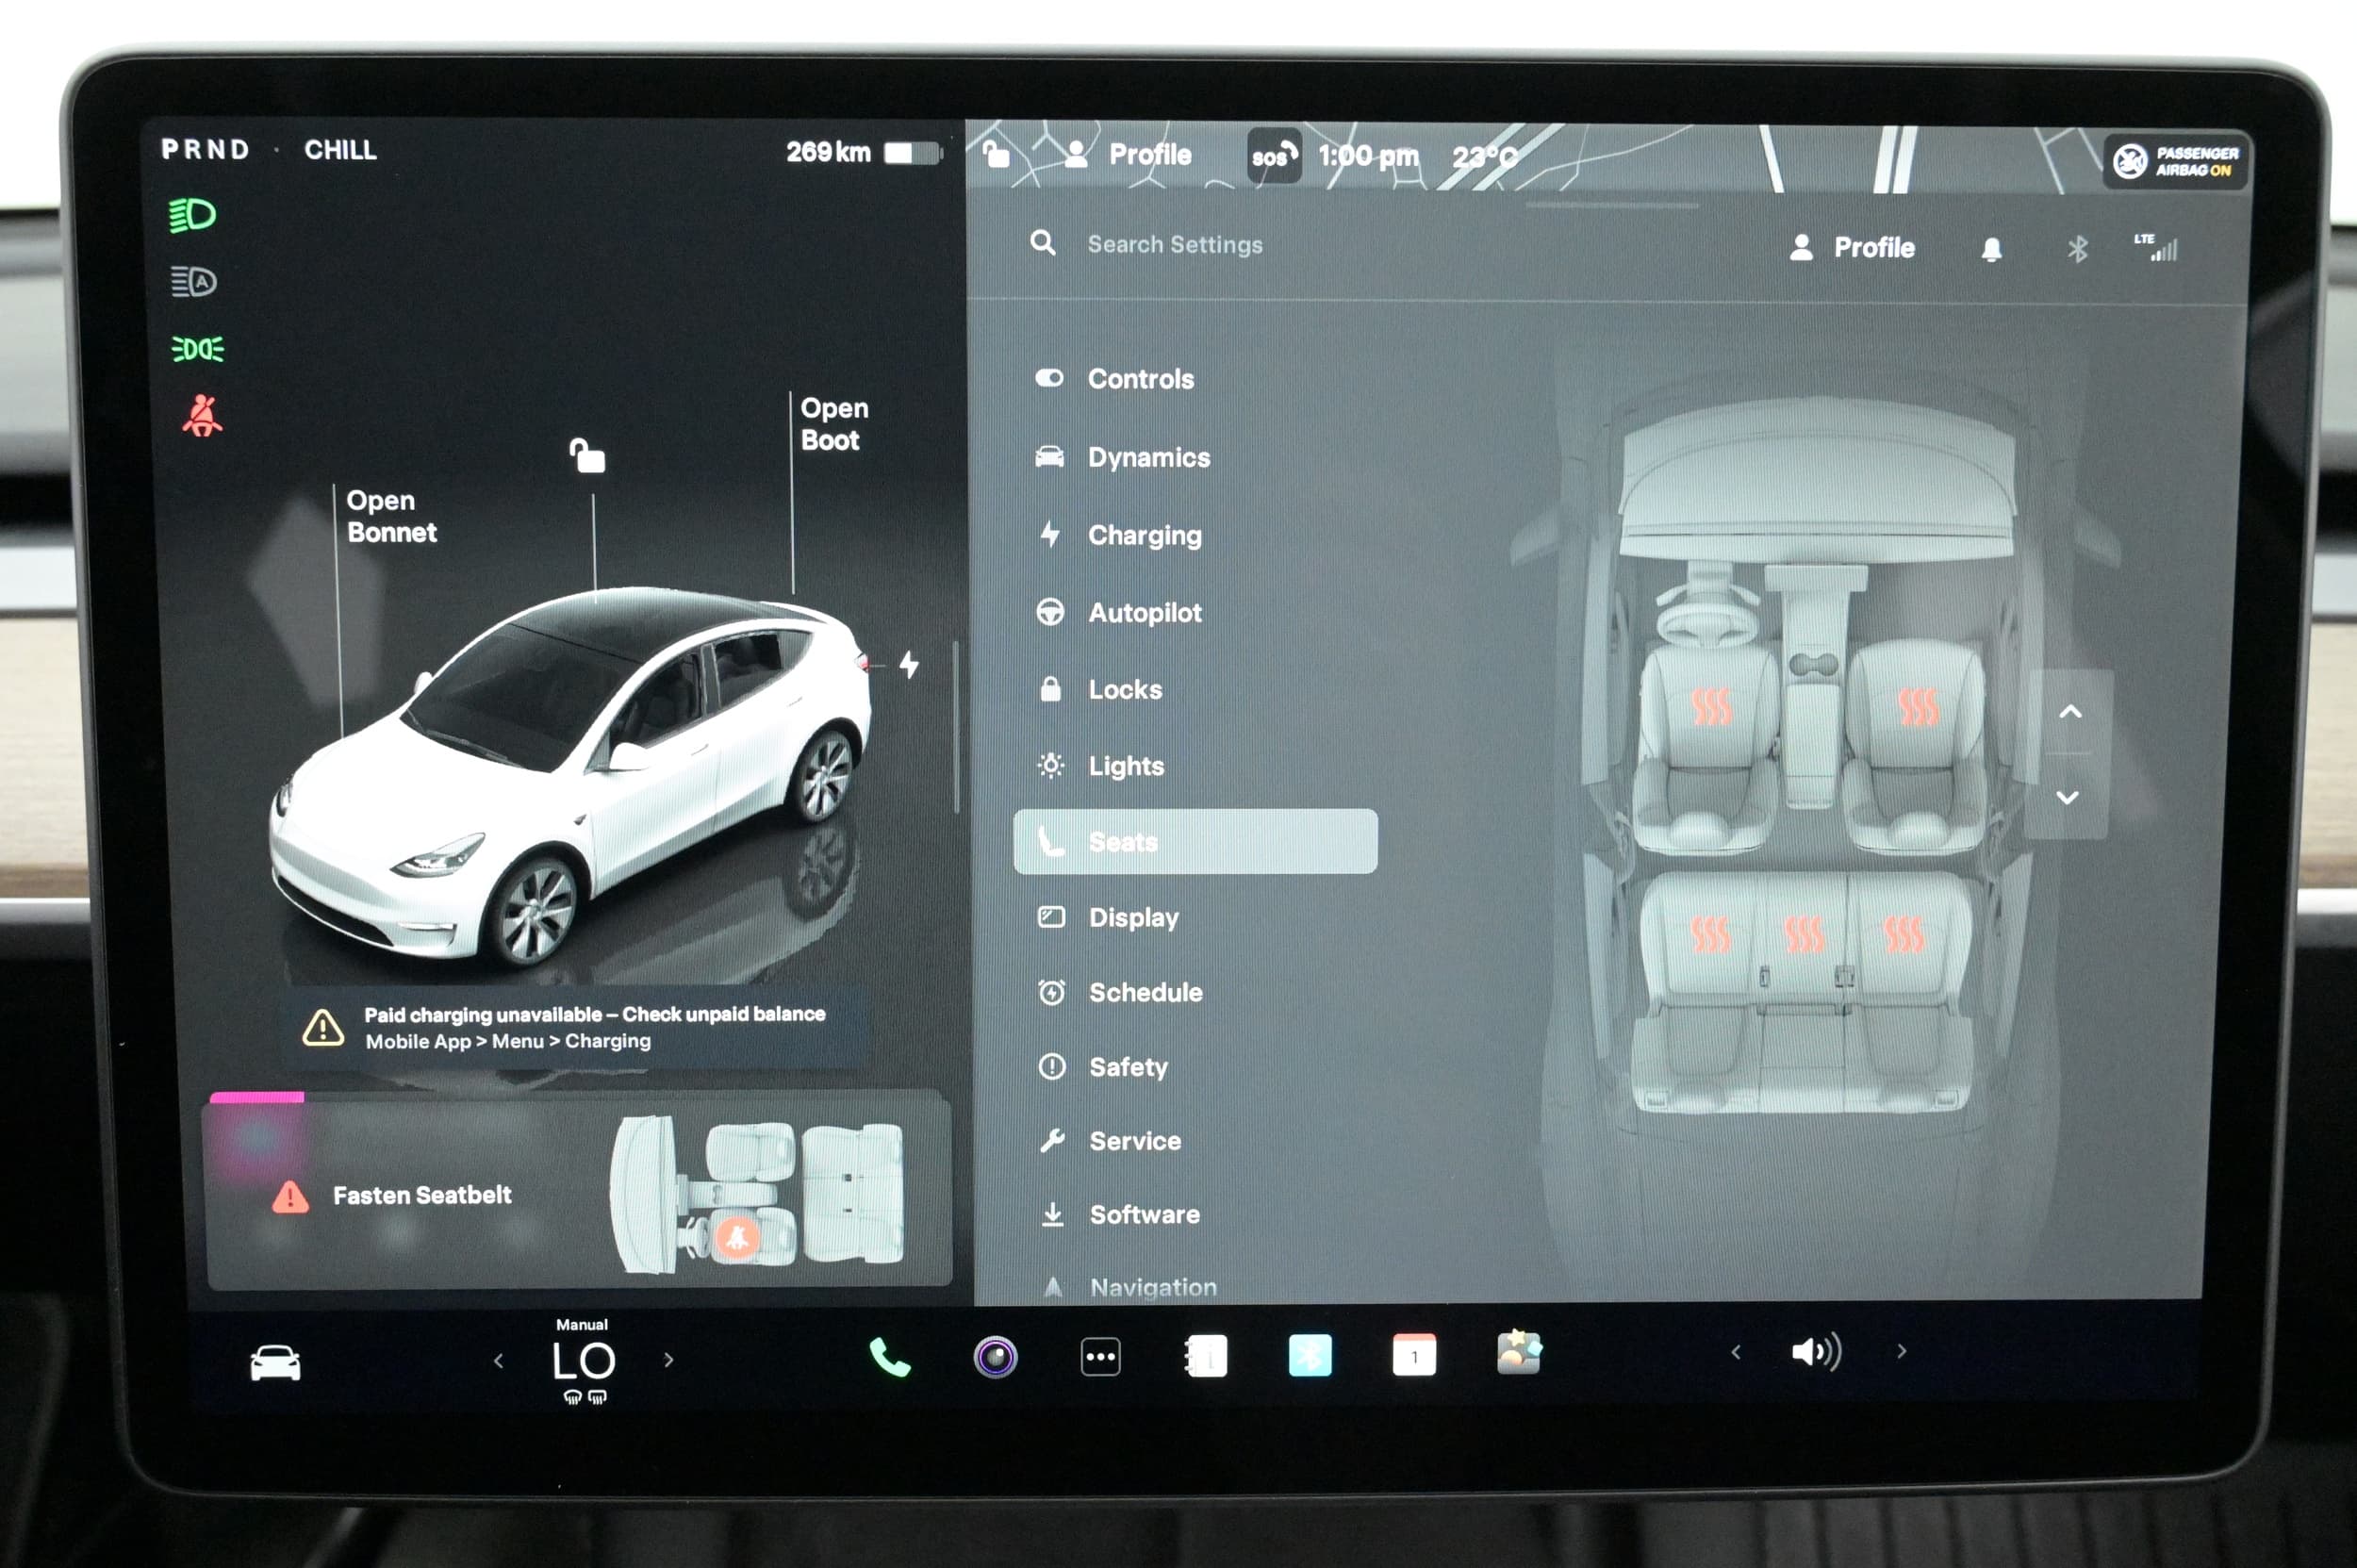Tap the seat occupancy diagram thumbnail
2357x1568 pixels.
pyautogui.click(x=758, y=1193)
